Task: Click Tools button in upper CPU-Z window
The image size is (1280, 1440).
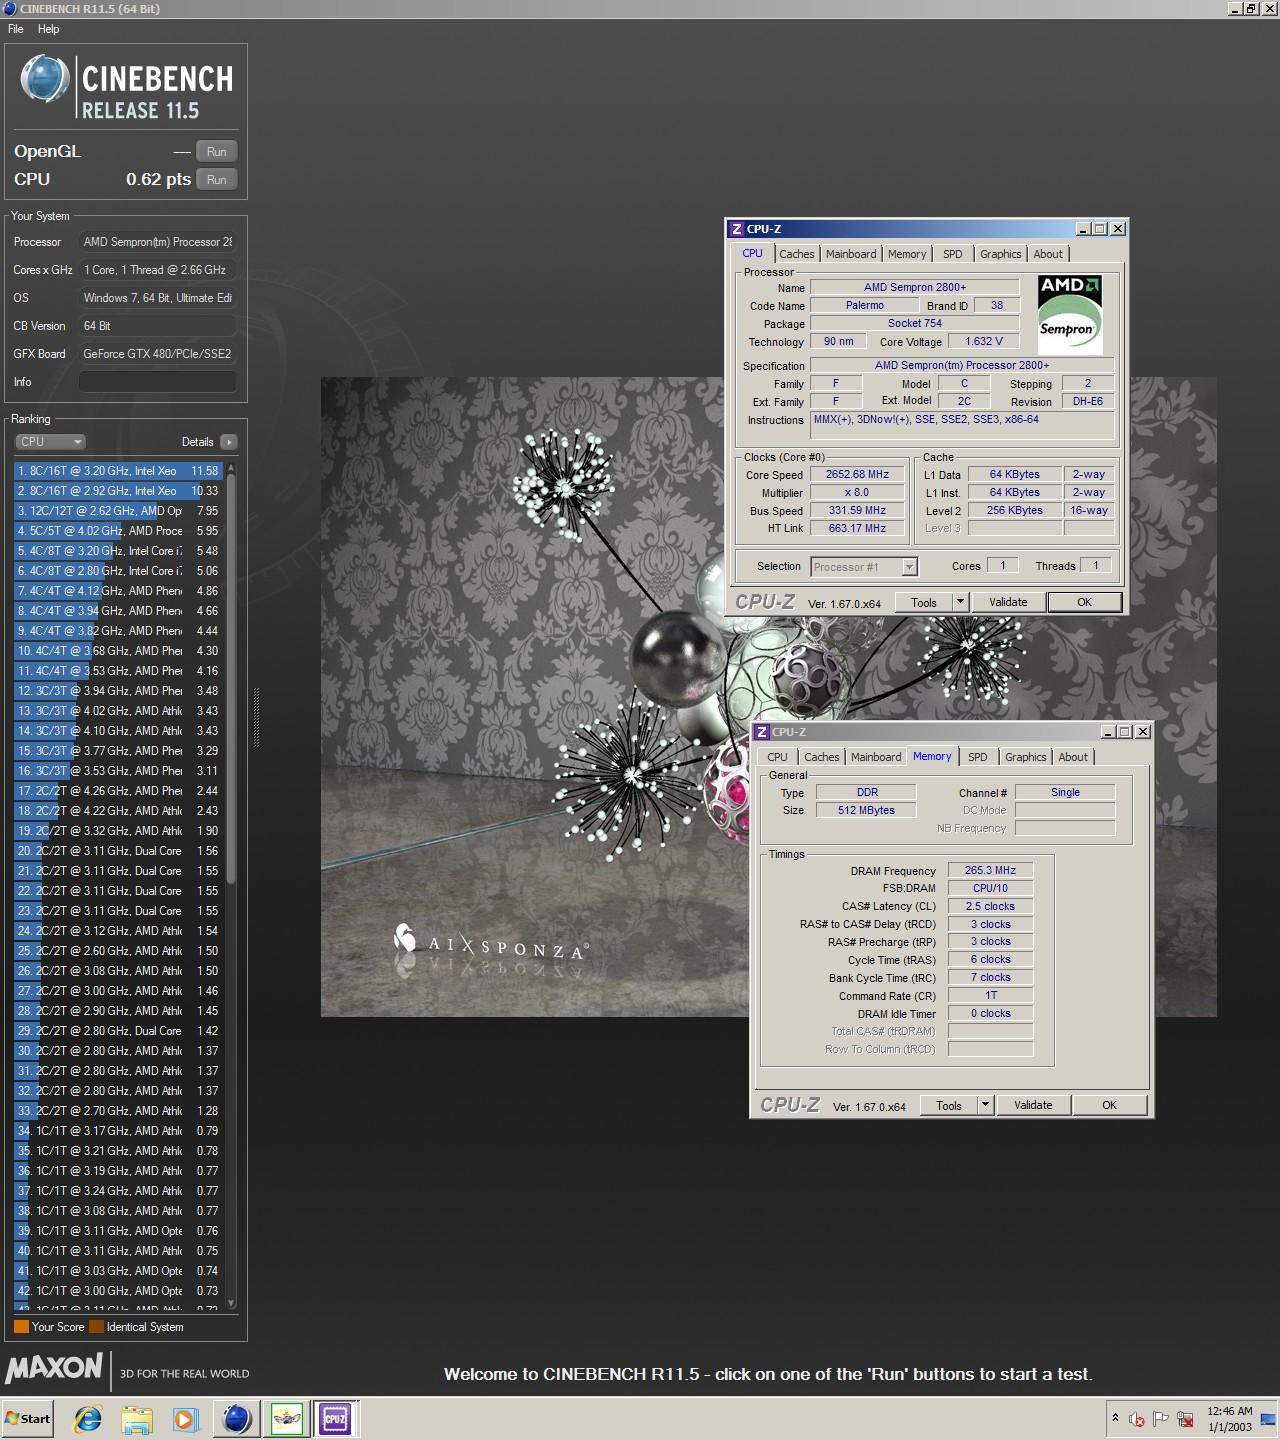Action: point(924,602)
